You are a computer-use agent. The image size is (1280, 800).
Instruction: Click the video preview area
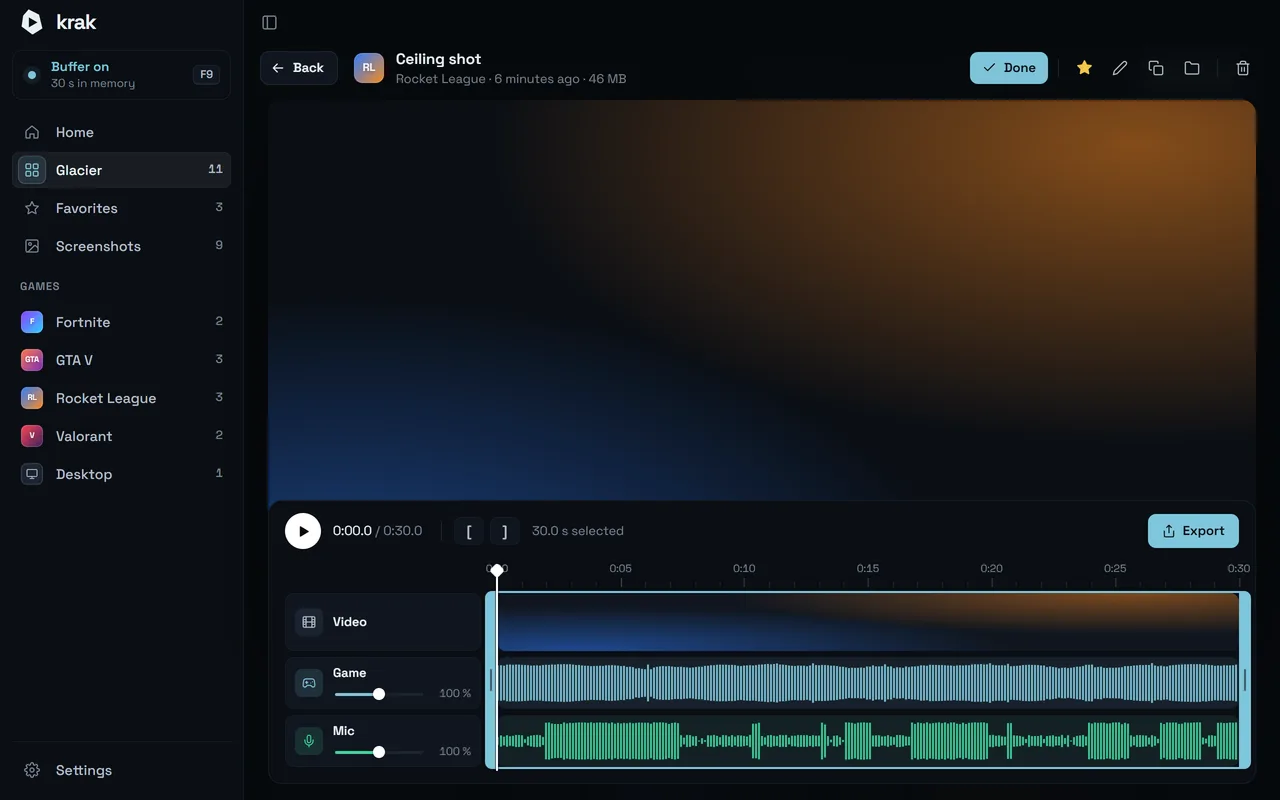(762, 300)
